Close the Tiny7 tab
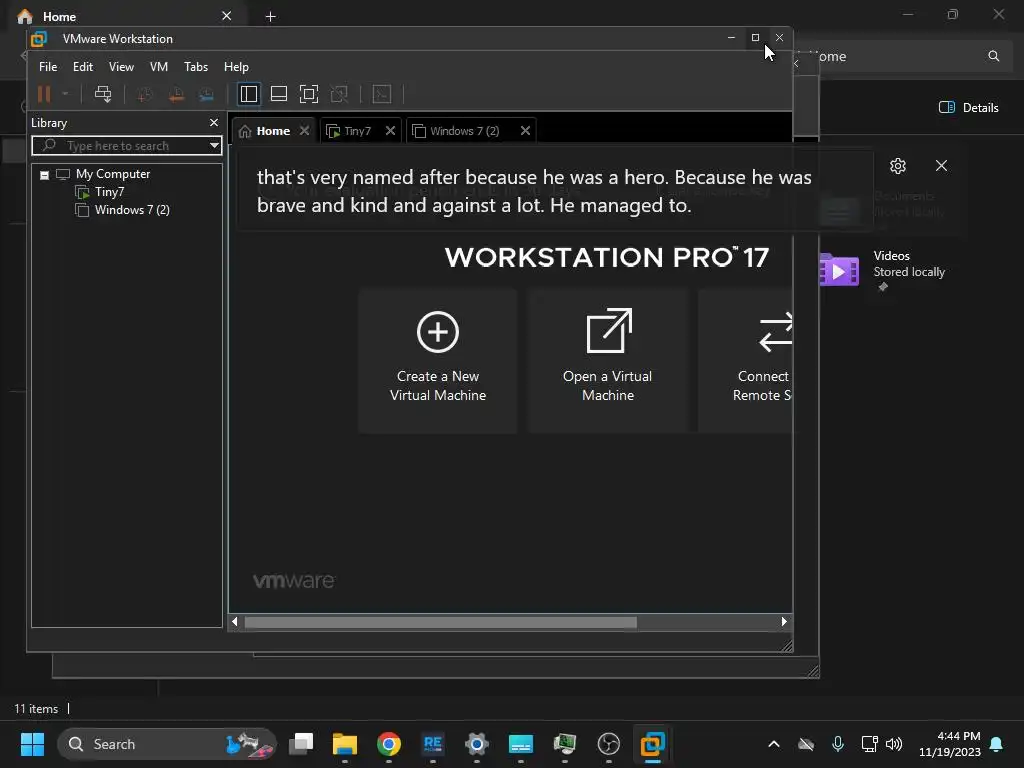The image size is (1024, 768). (391, 131)
